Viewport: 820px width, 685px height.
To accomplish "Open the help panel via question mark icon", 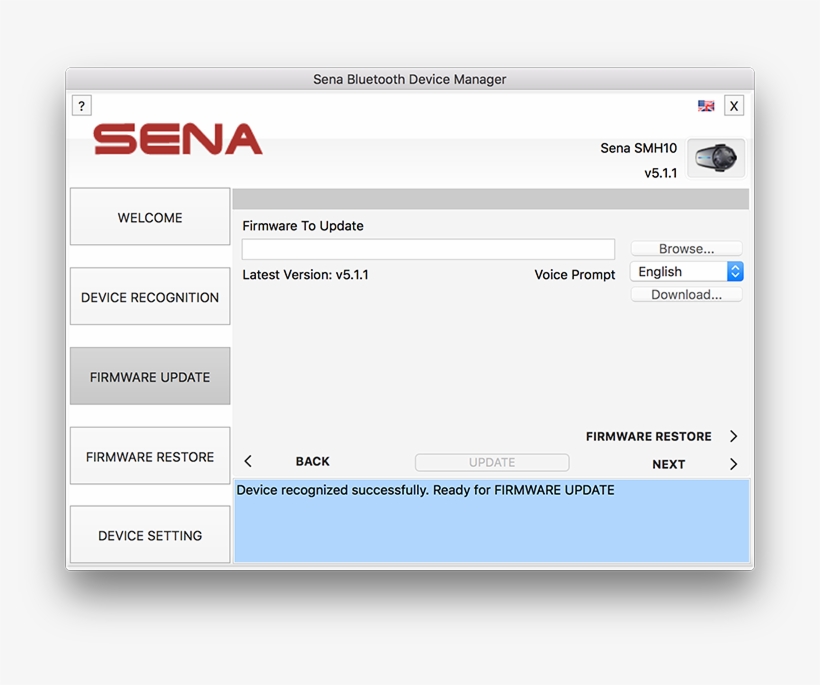I will (81, 105).
